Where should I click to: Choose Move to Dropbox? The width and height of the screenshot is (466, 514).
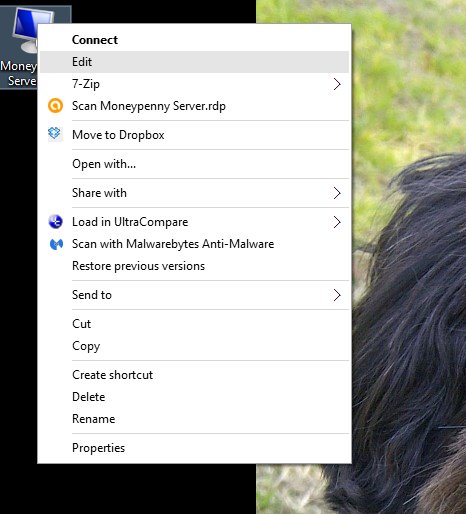[194, 135]
